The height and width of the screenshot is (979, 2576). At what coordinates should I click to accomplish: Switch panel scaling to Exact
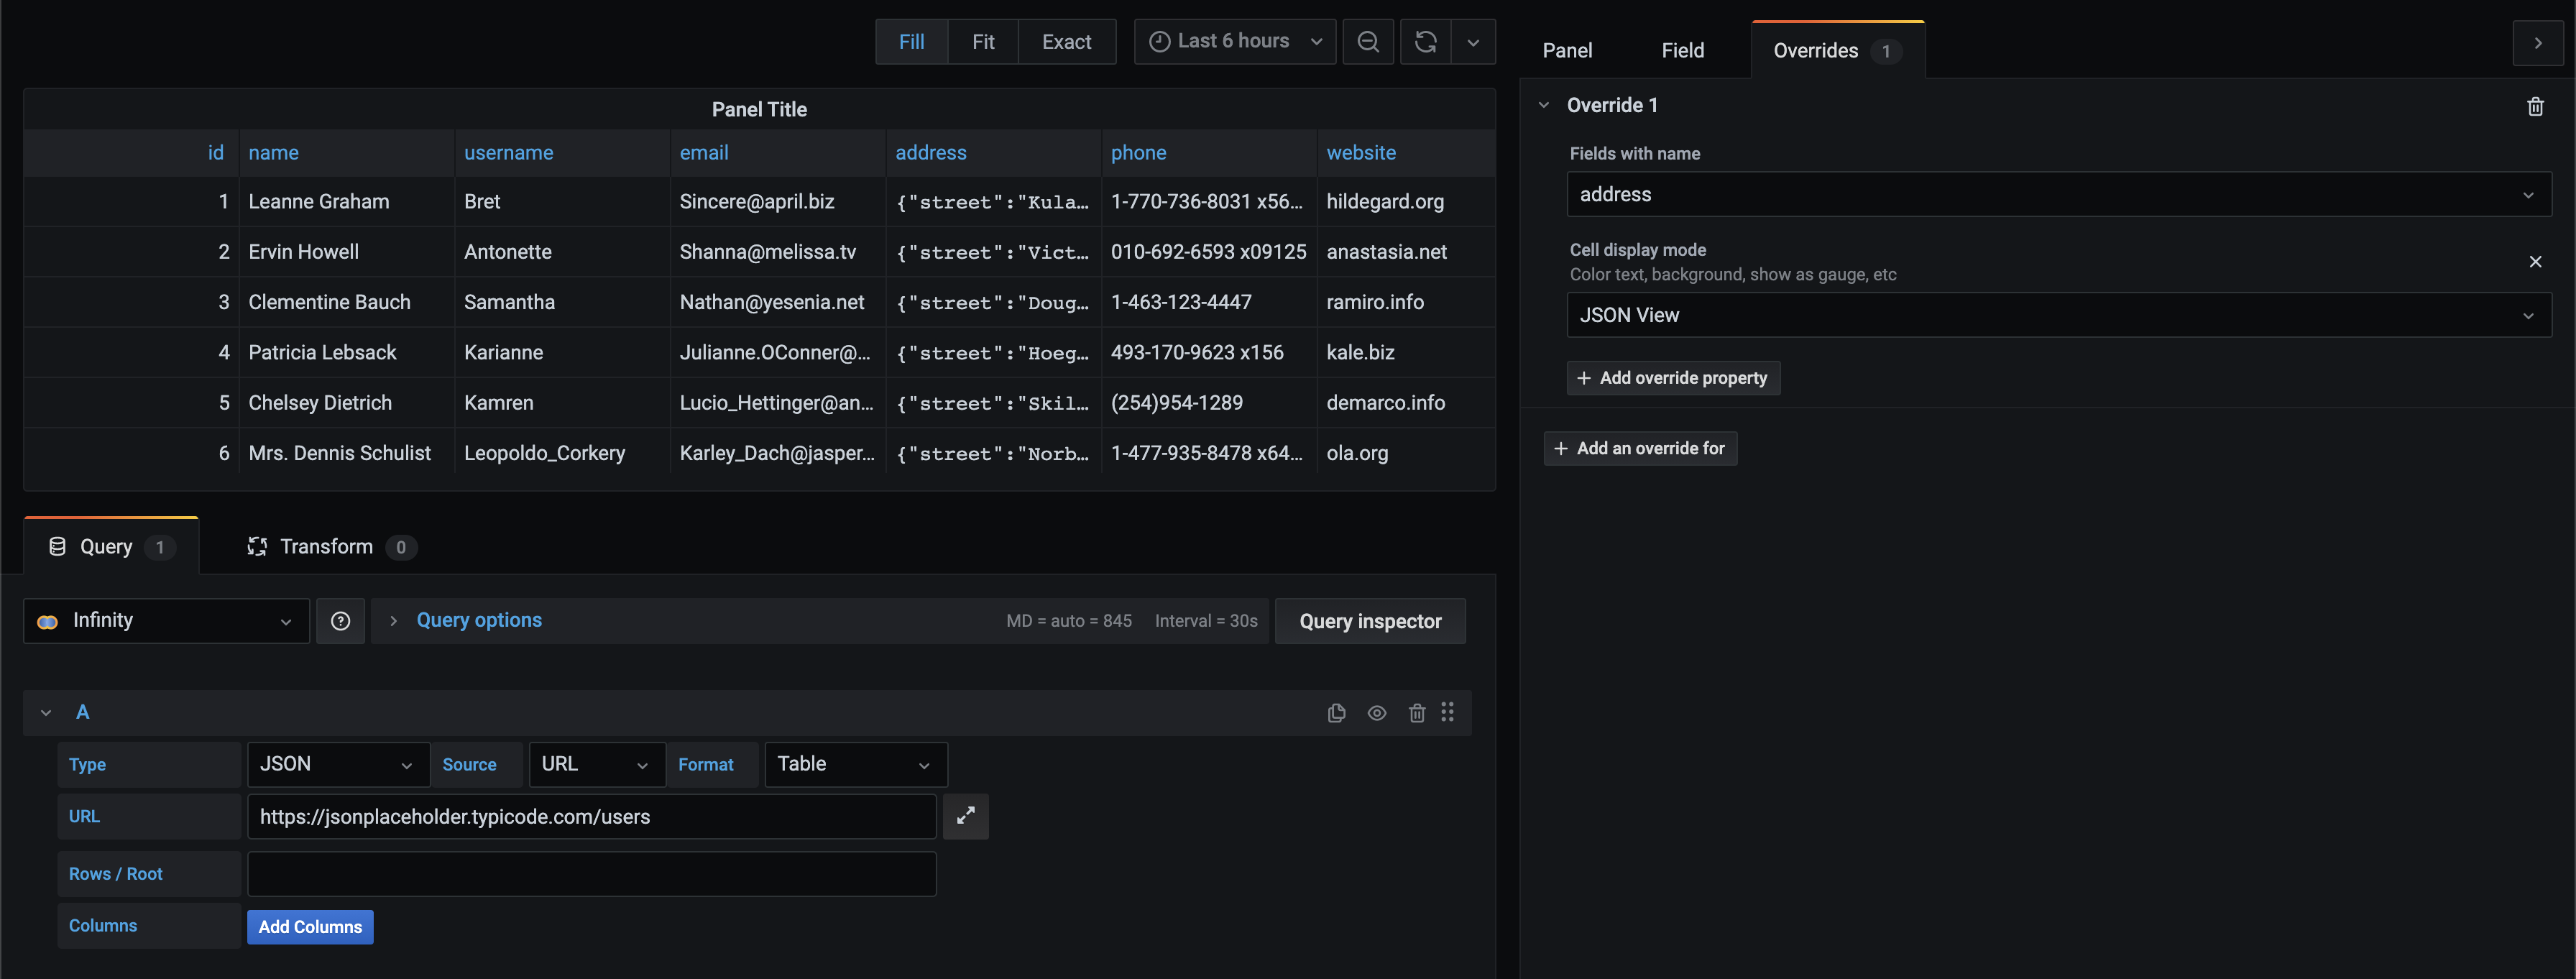click(1066, 41)
